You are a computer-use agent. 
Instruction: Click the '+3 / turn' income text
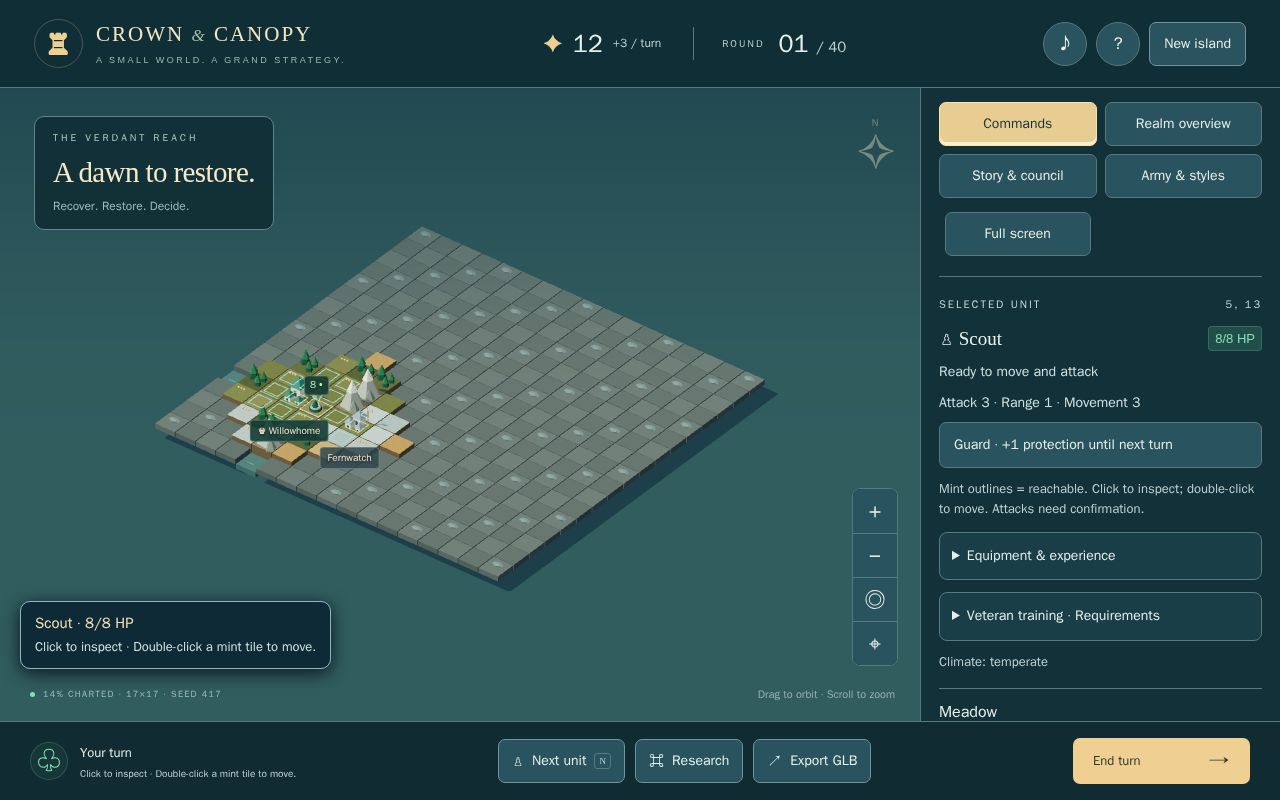pyautogui.click(x=637, y=44)
